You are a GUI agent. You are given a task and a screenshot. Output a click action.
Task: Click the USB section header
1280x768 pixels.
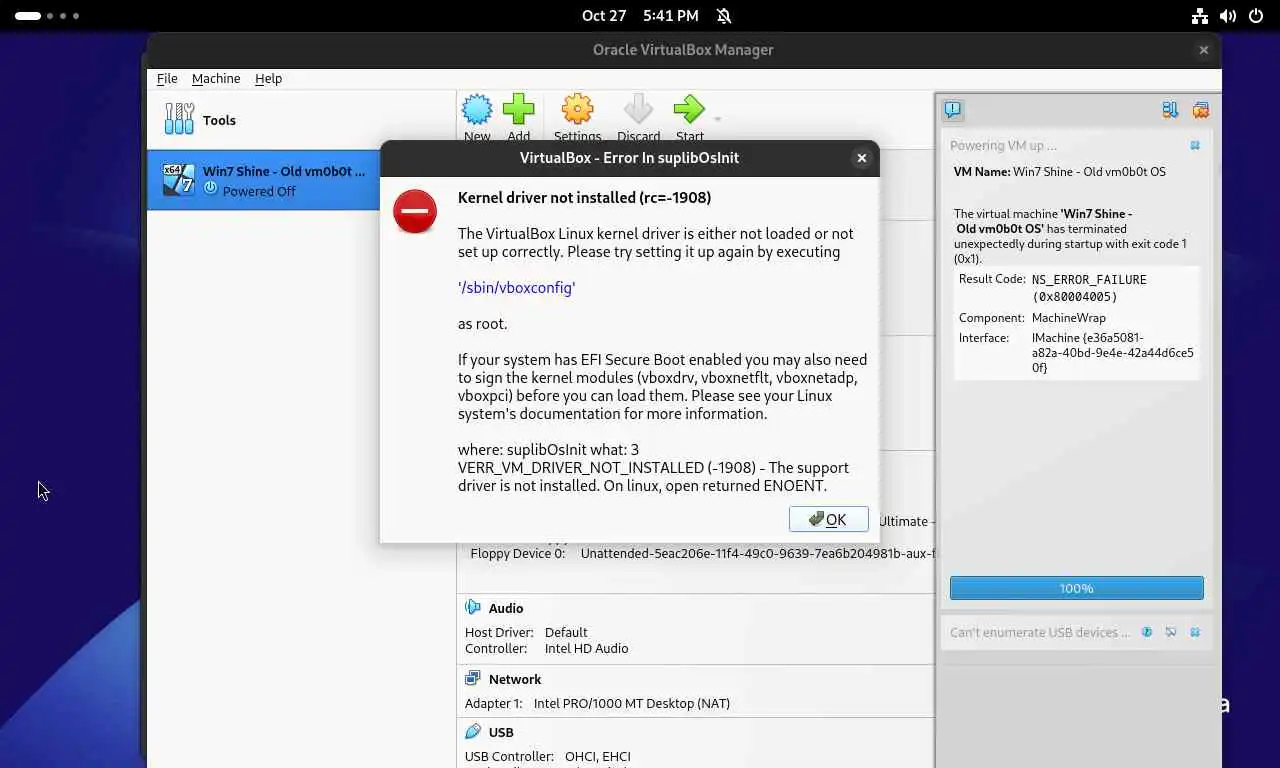click(x=501, y=732)
